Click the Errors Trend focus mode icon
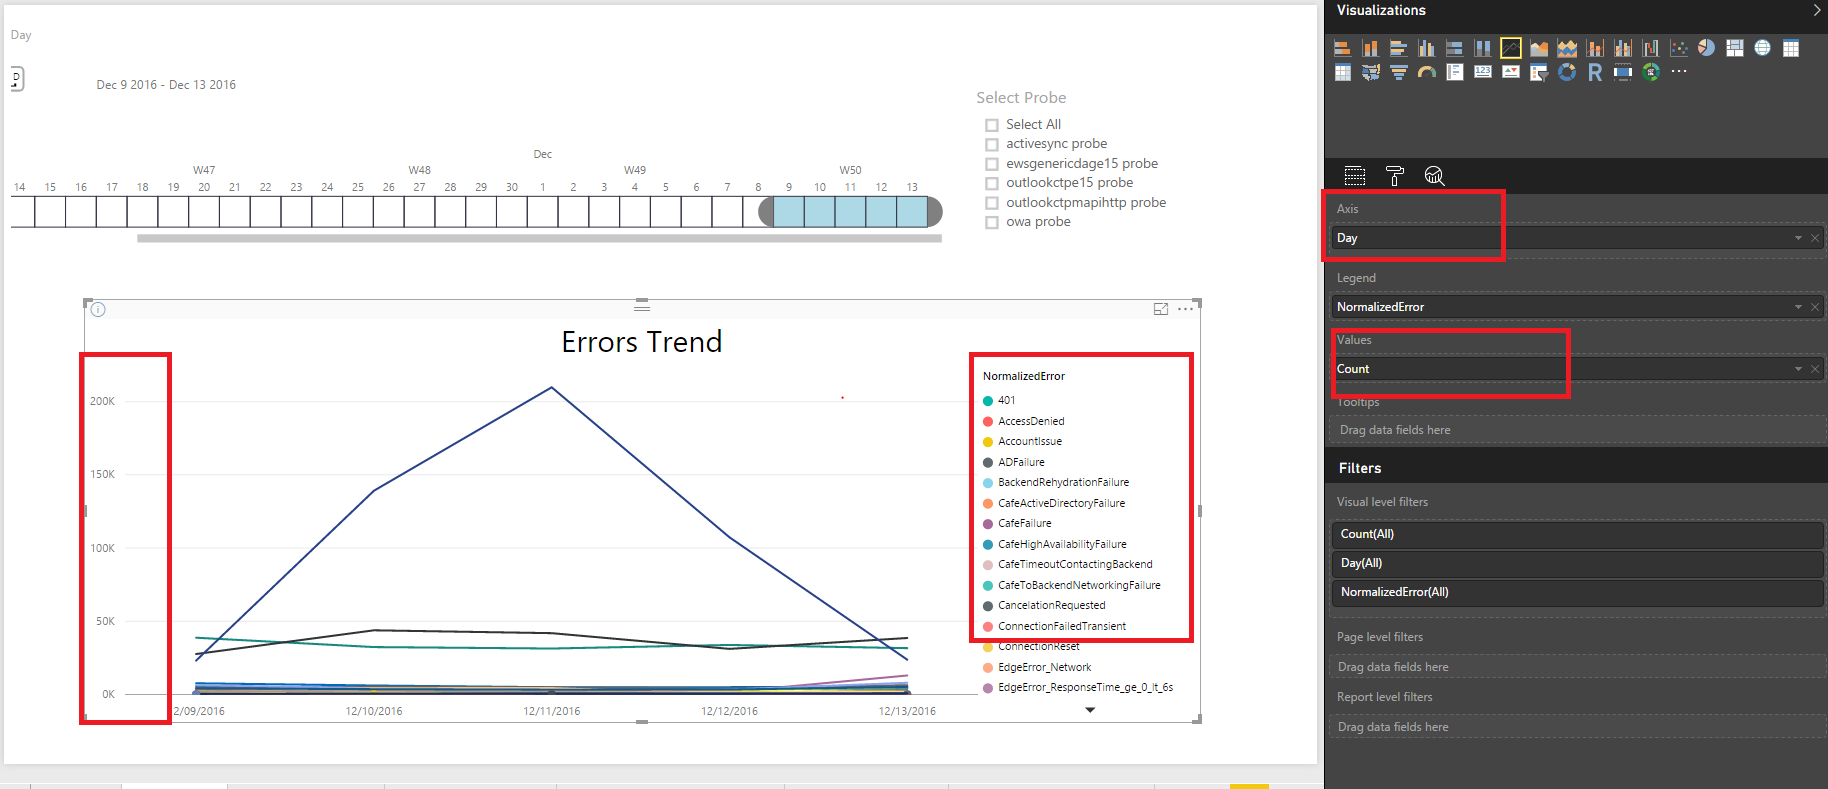 tap(1161, 309)
